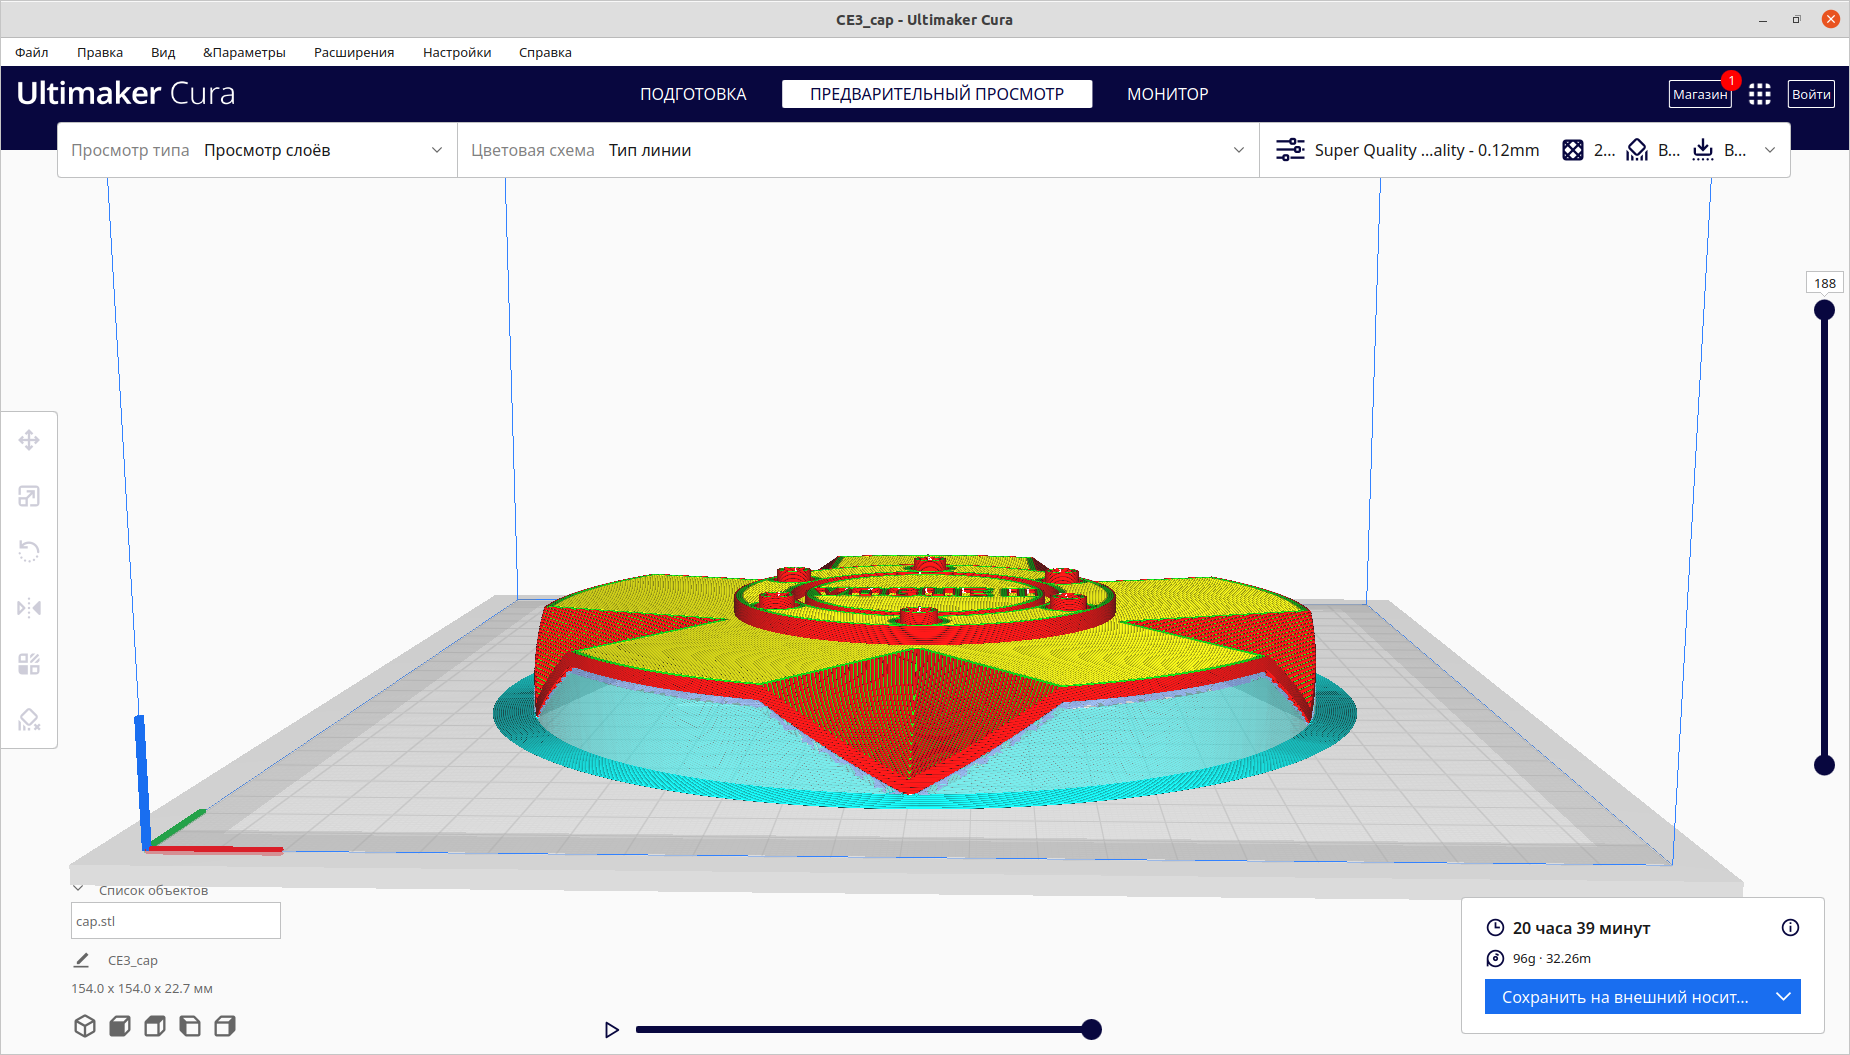Viewport: 1850px width, 1055px height.
Task: Switch to top view camera icon
Action: [x=155, y=1026]
